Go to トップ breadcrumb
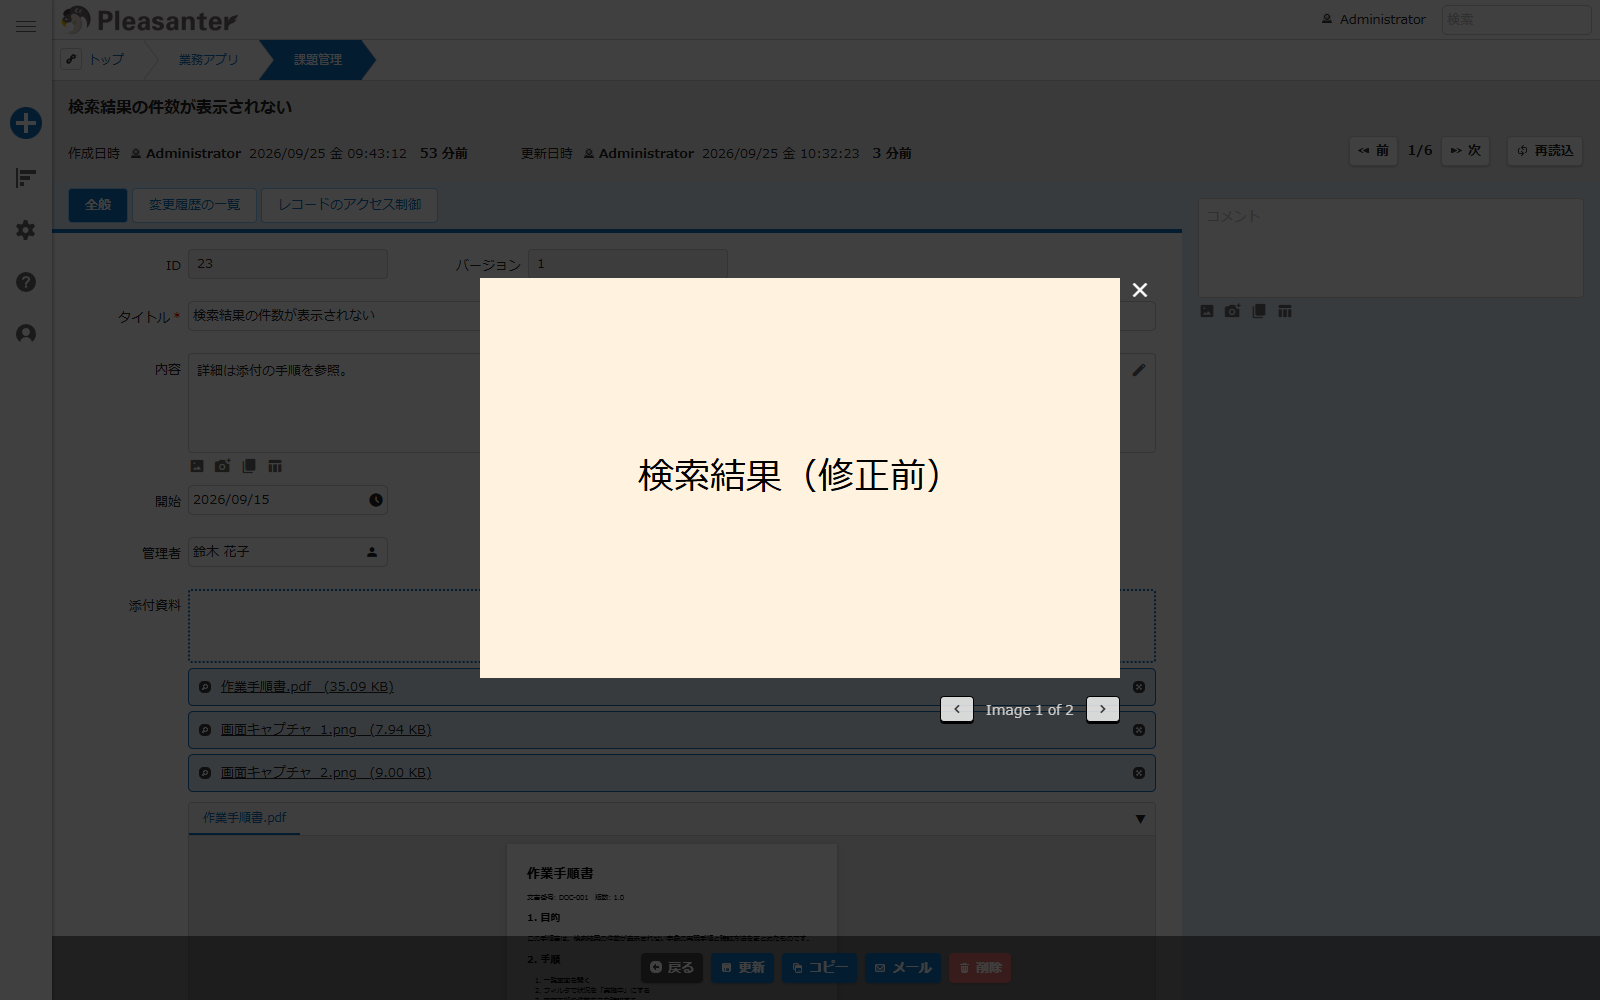The height and width of the screenshot is (1000, 1600). (106, 60)
